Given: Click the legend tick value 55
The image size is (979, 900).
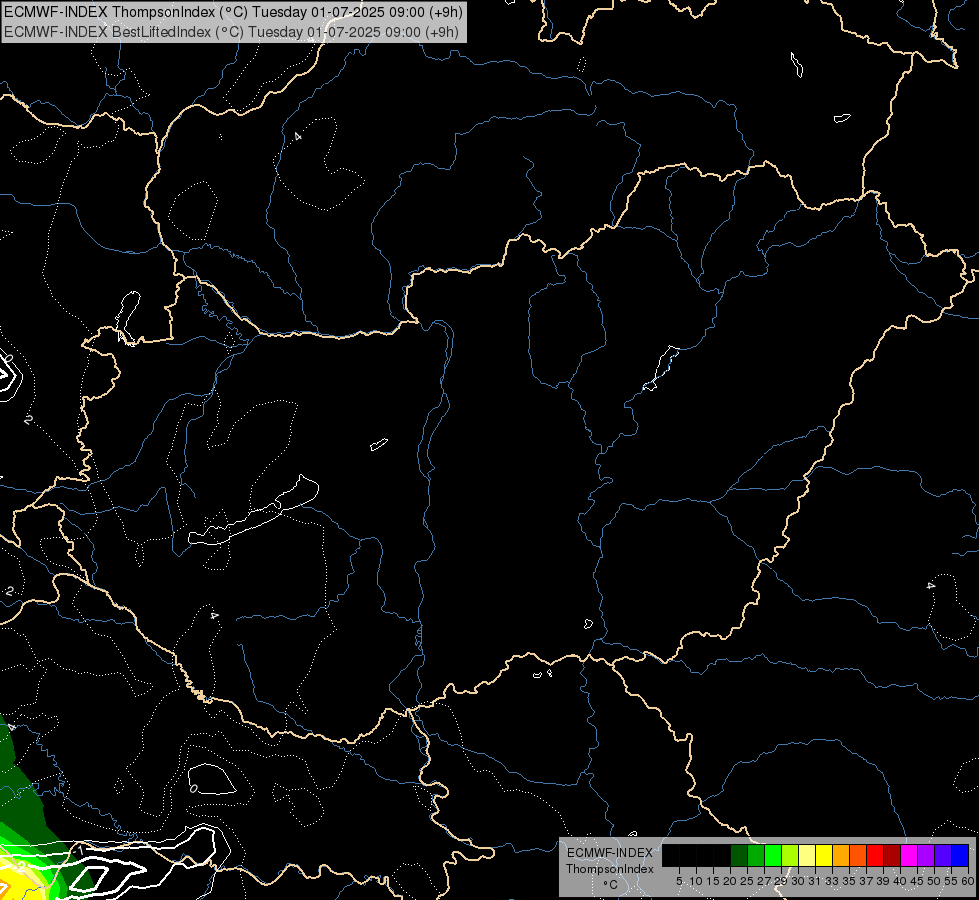Looking at the screenshot, I should coord(951,881).
